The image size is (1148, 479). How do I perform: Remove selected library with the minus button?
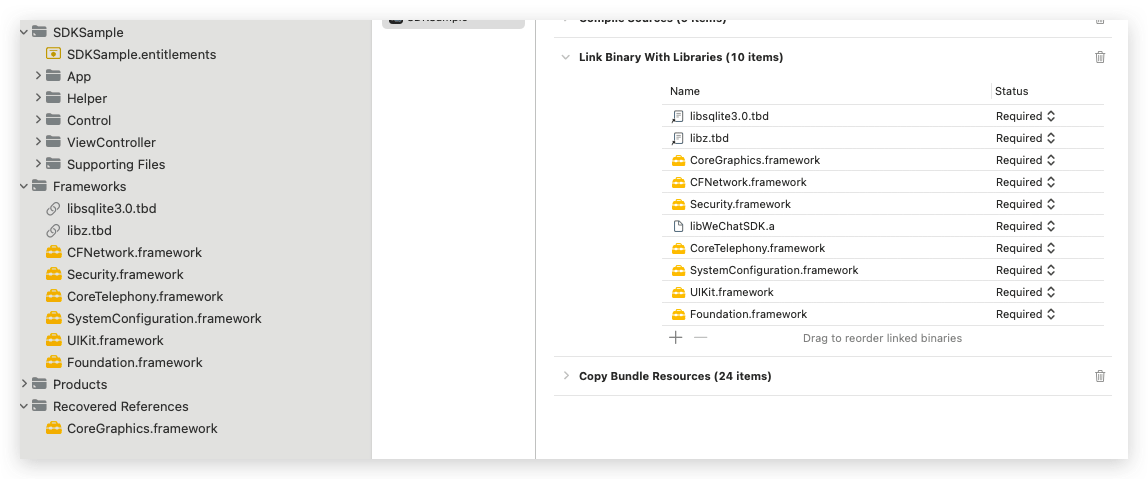click(701, 338)
